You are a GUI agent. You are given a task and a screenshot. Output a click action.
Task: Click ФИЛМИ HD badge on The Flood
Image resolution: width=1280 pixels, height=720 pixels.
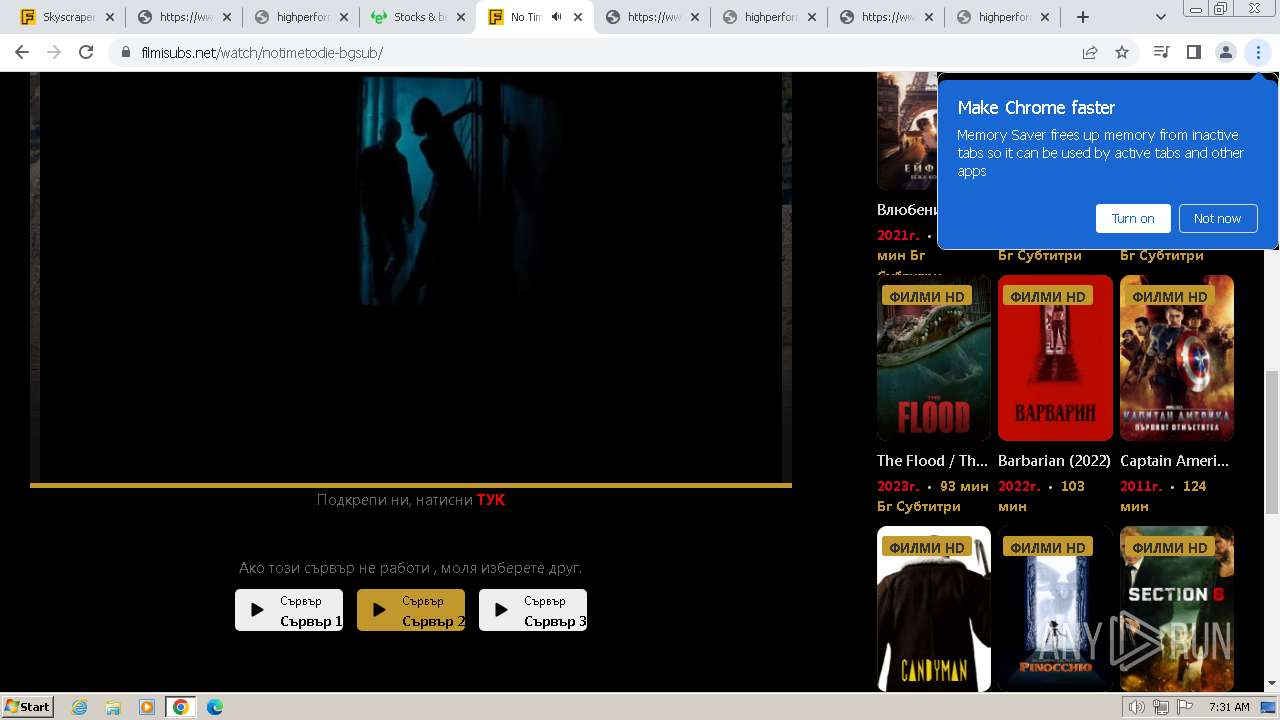(x=927, y=296)
